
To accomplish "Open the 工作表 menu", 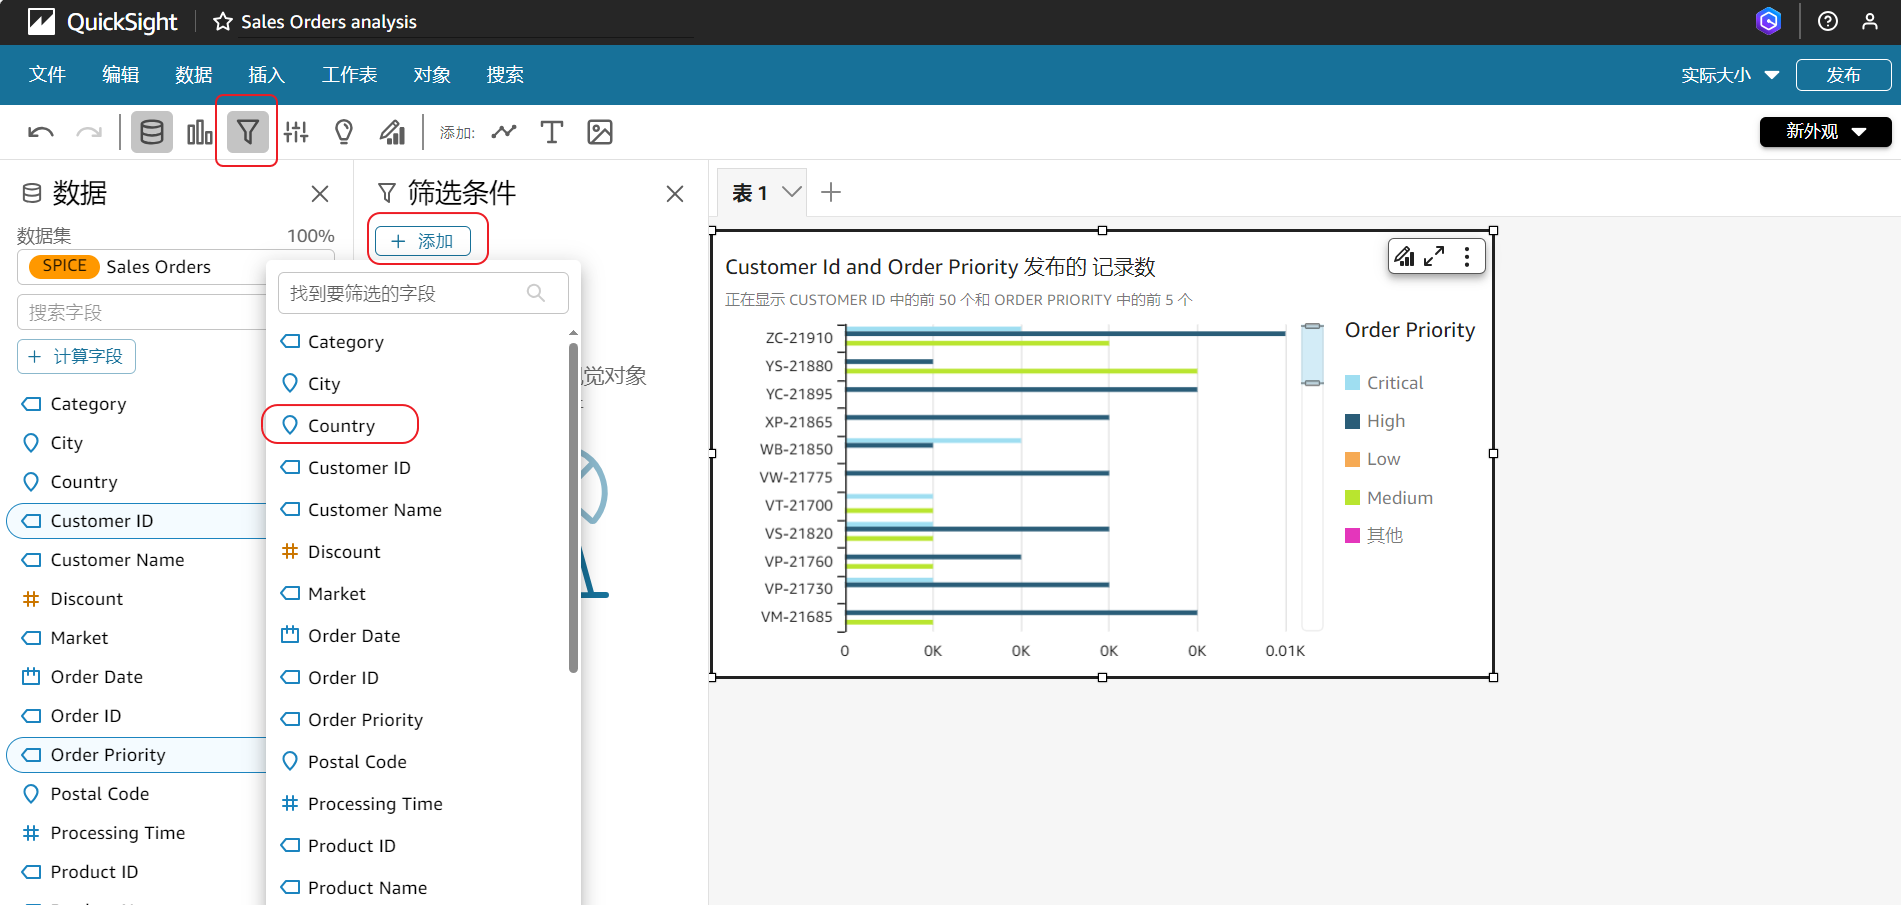I will (349, 75).
